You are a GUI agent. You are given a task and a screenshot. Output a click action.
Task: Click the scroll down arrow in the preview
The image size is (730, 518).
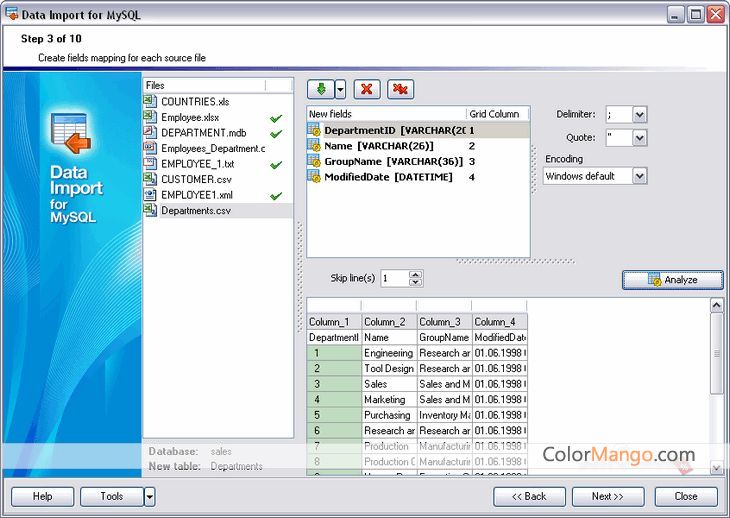click(x=716, y=468)
